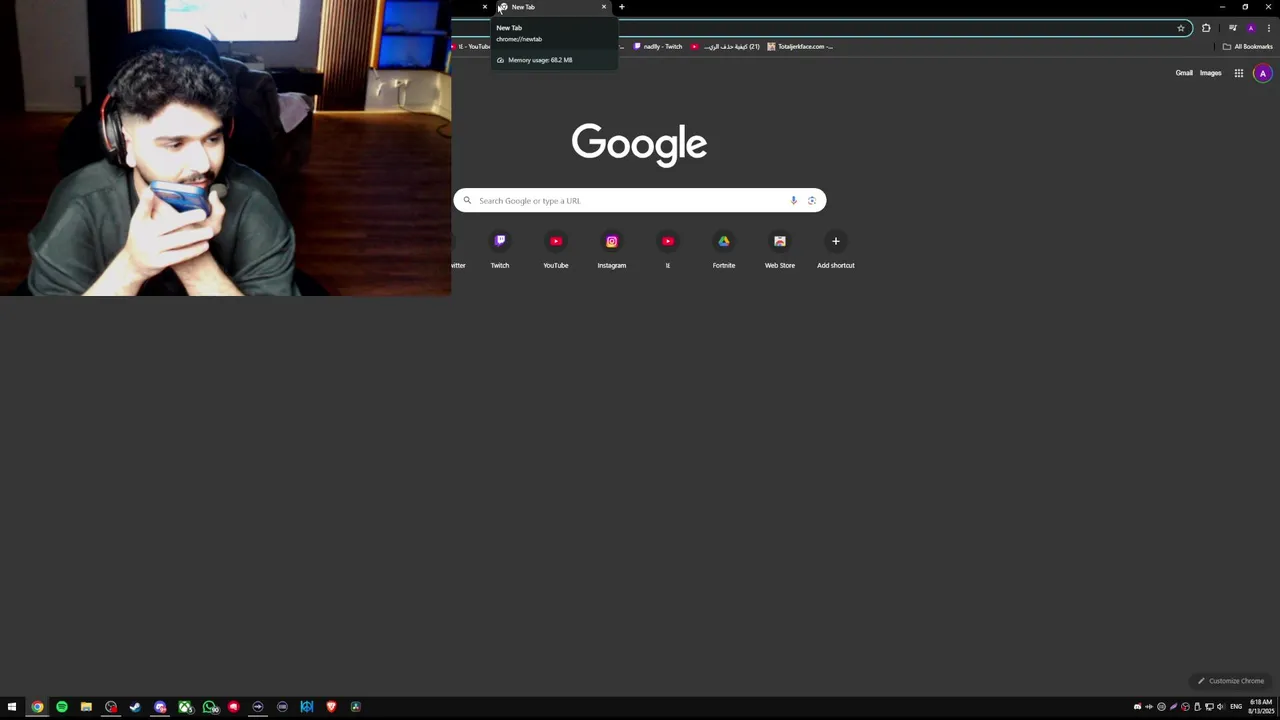Close the New Tab tab

click(603, 7)
